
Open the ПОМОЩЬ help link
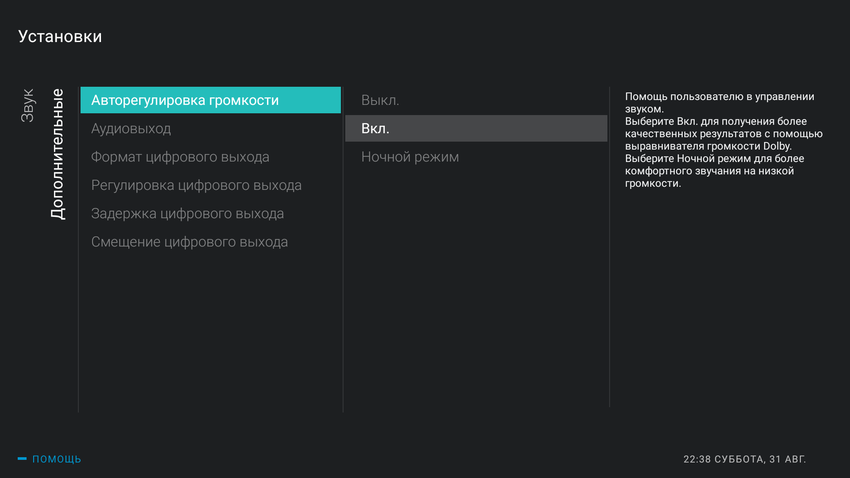[x=57, y=459]
